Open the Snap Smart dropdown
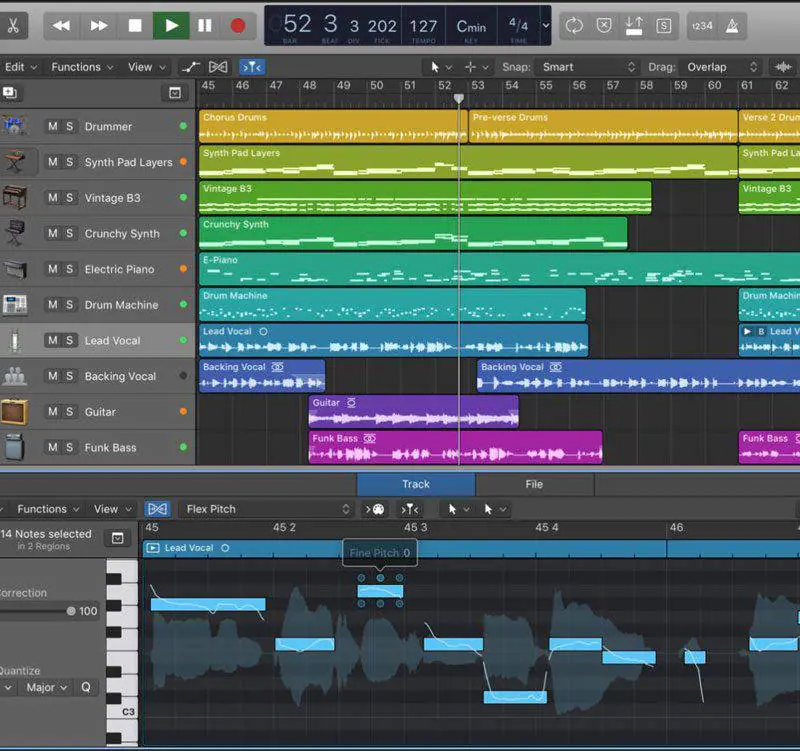The width and height of the screenshot is (800, 751). tap(586, 67)
